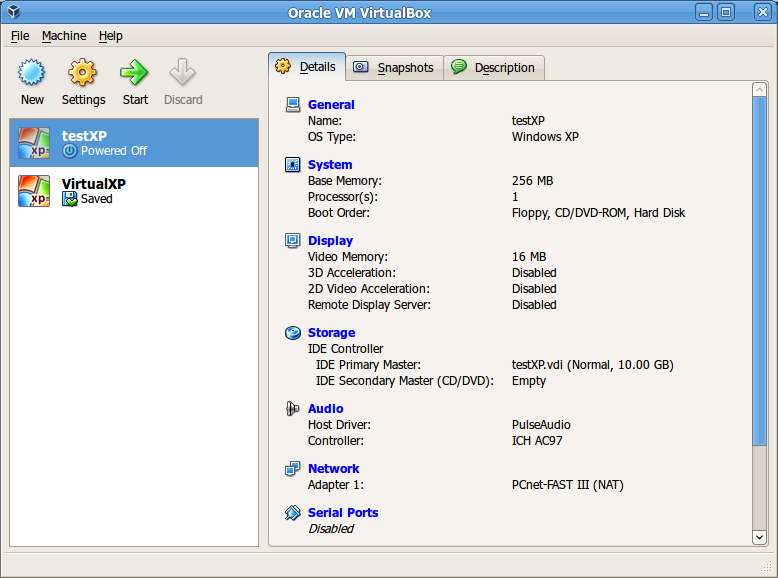Click the Powered Off status icon
This screenshot has height=578, width=778.
(x=69, y=151)
